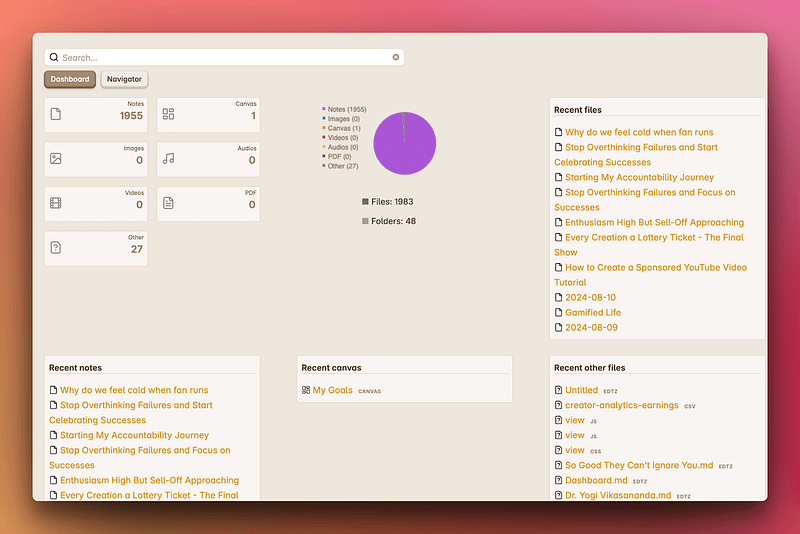Click the Notes document icon in stats card
This screenshot has width=800, height=534.
[56, 114]
